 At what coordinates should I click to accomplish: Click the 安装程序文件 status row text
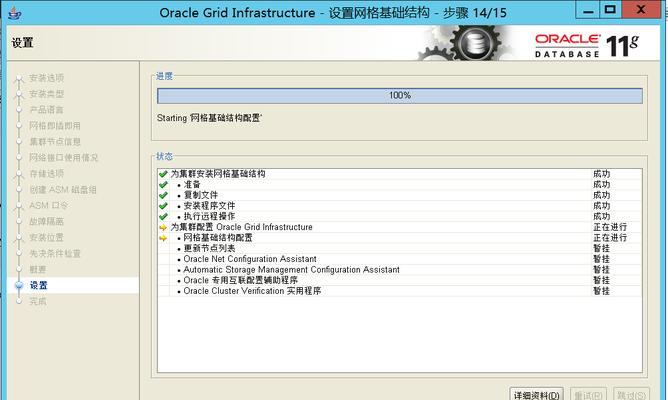coord(209,206)
